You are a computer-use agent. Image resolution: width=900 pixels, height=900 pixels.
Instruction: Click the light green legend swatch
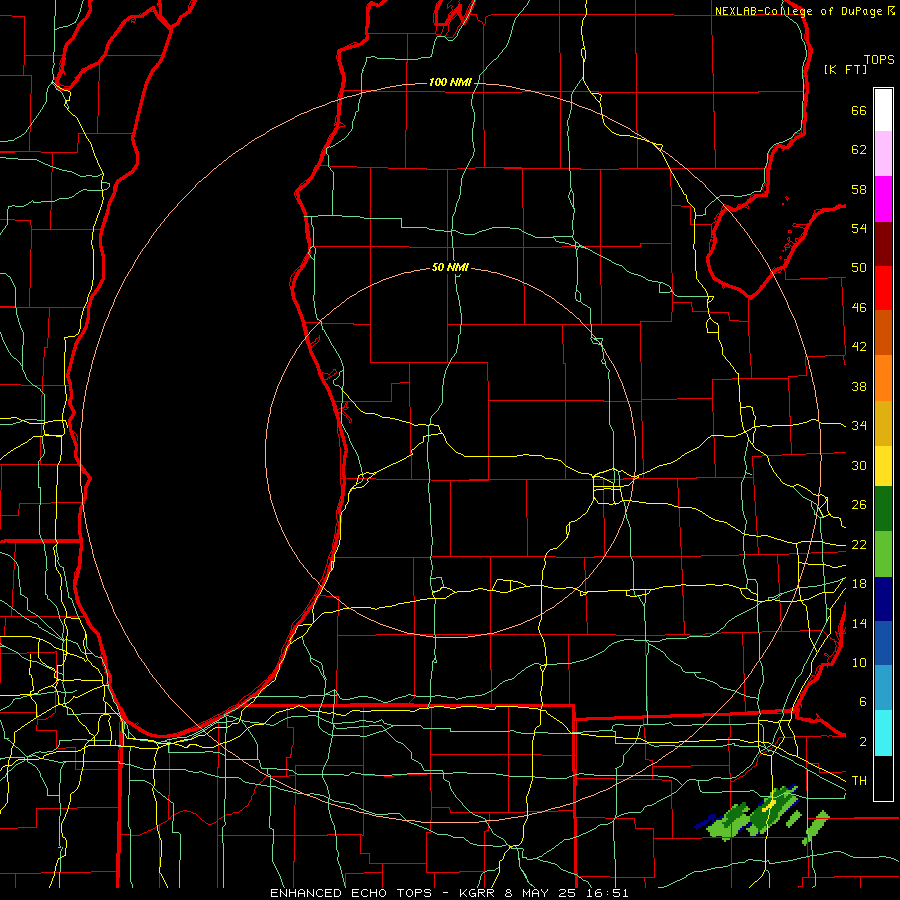point(883,554)
